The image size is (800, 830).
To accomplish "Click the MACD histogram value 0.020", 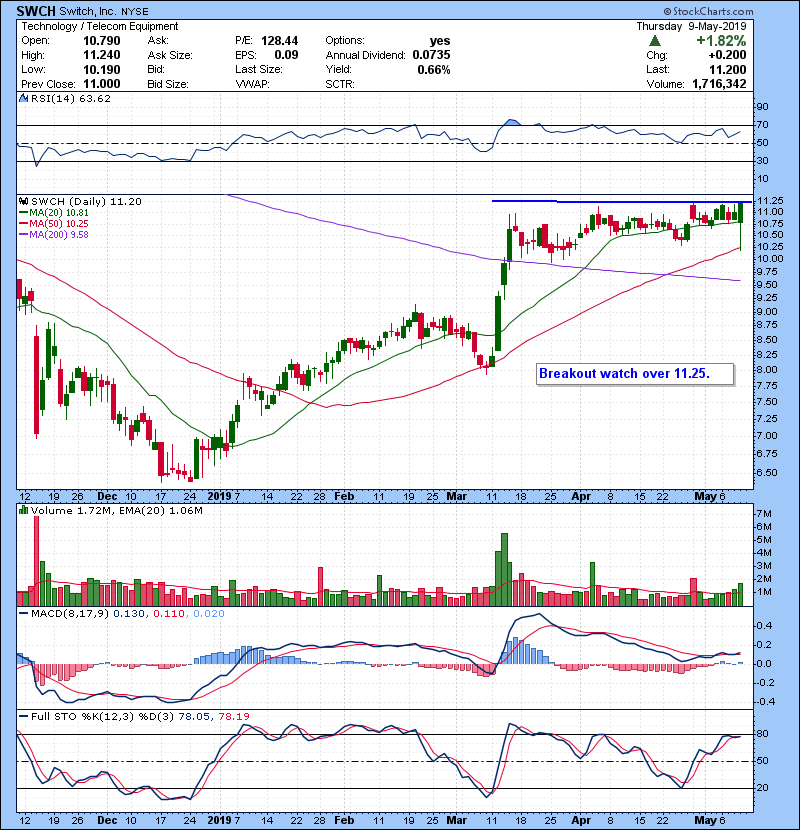I will point(209,614).
